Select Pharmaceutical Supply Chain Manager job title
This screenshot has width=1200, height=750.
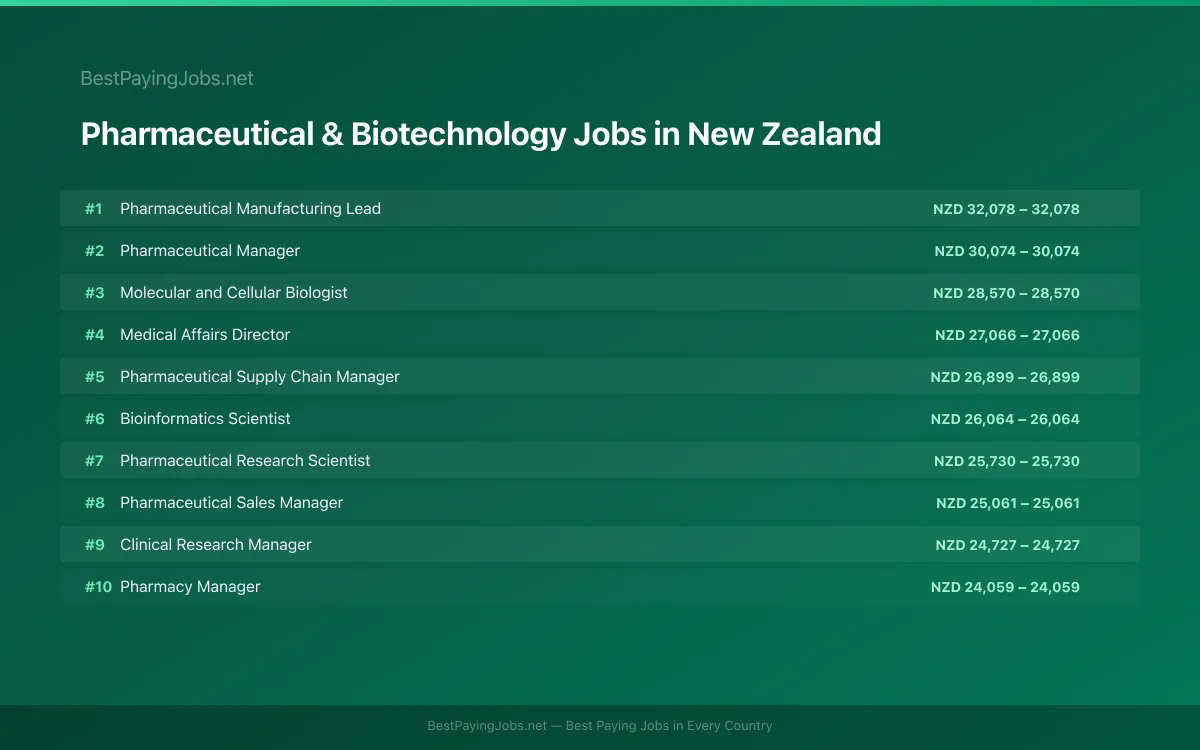260,377
